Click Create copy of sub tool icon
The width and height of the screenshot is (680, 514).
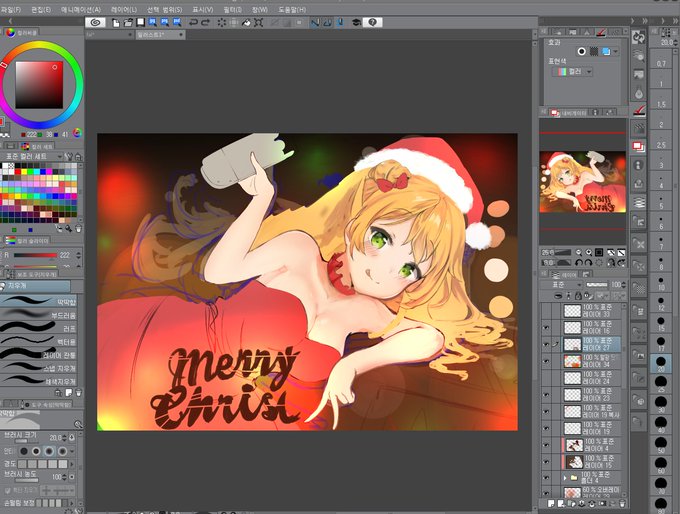(x=68, y=393)
